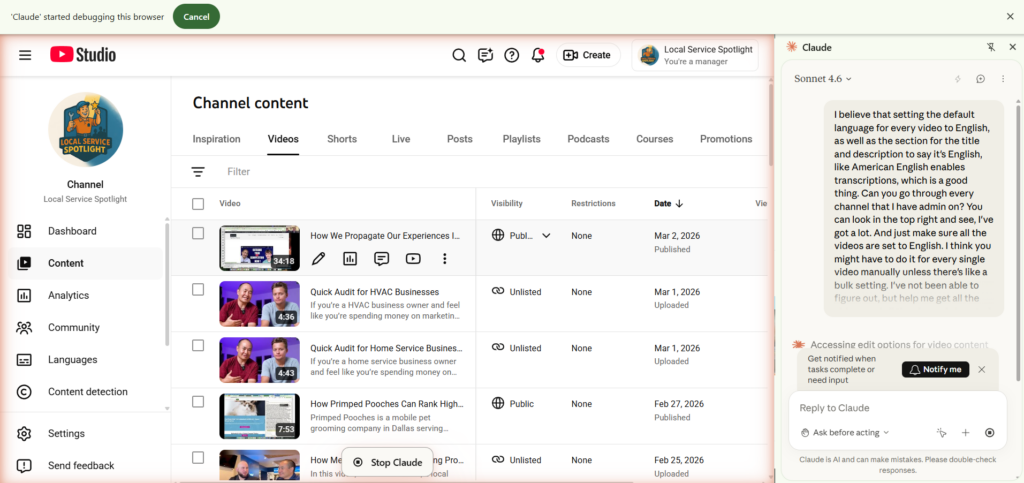The image size is (1024, 483).
Task: Open comments icon for the first video
Action: coord(381,259)
